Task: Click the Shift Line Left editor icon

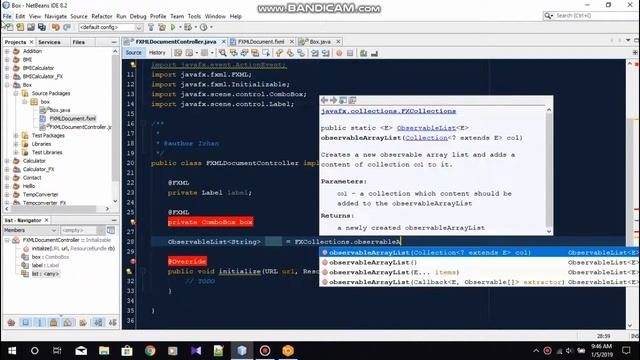Action: pyautogui.click(x=315, y=53)
